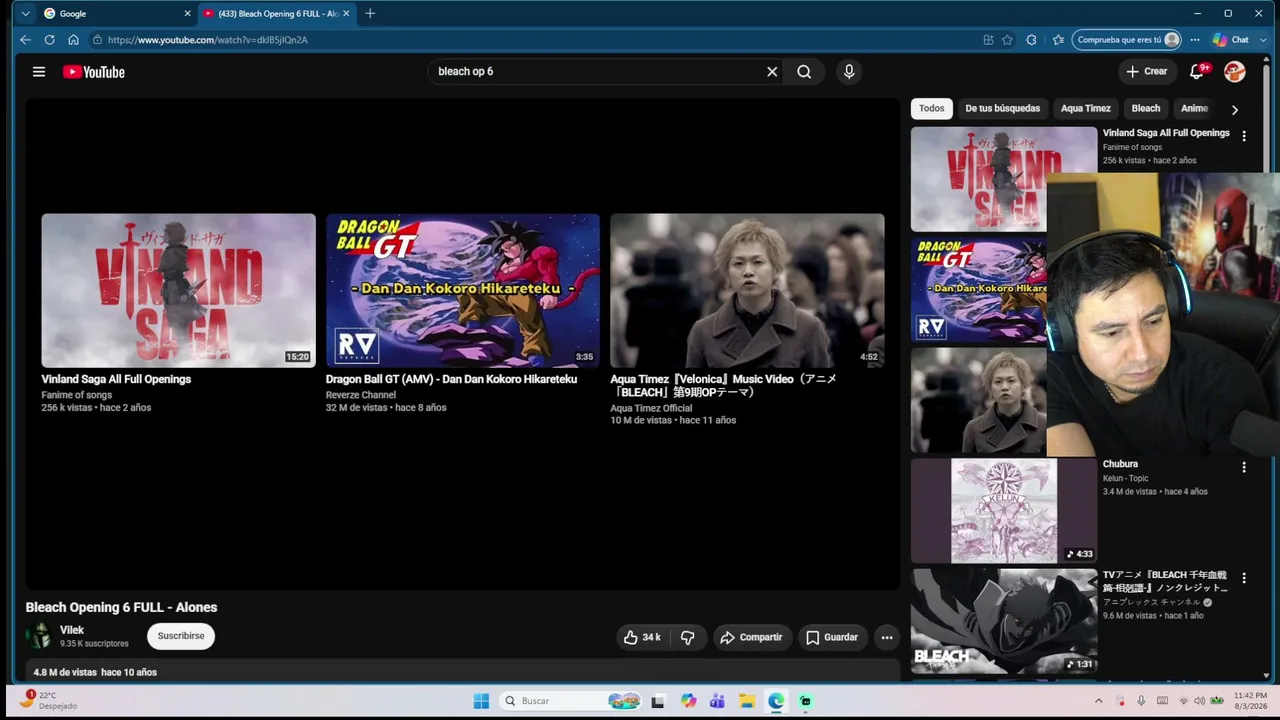Run search with the magnifier button
This screenshot has width=1280, height=720.
tap(804, 72)
